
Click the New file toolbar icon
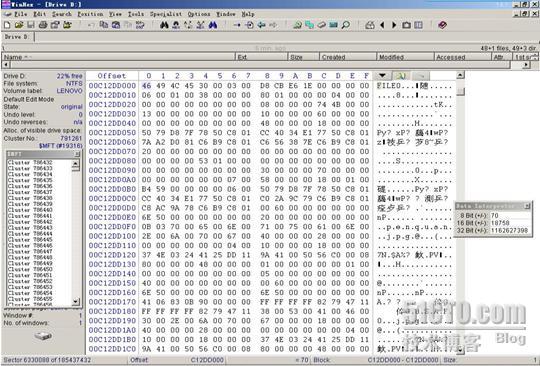7,25
